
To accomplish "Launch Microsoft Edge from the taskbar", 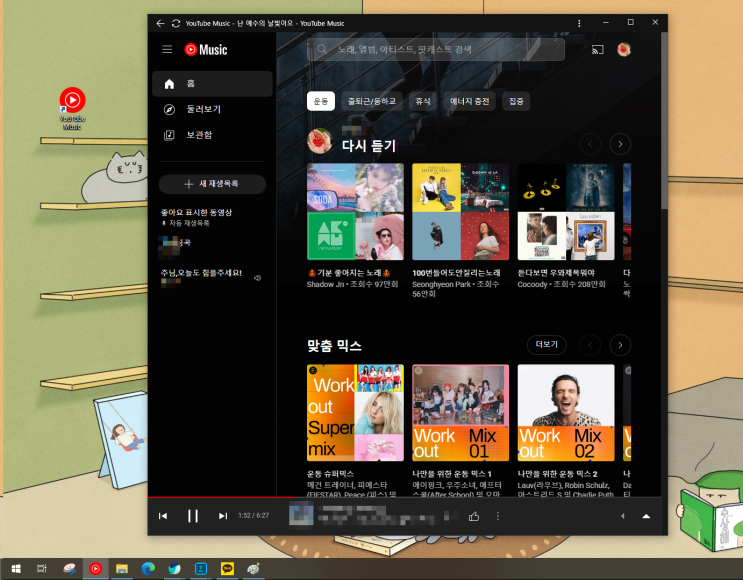I will coord(148,569).
